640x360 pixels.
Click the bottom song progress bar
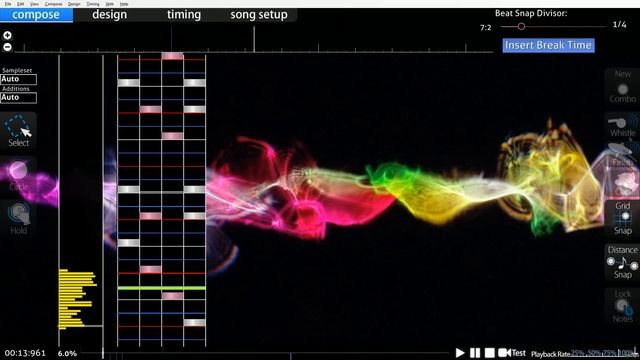[265, 353]
